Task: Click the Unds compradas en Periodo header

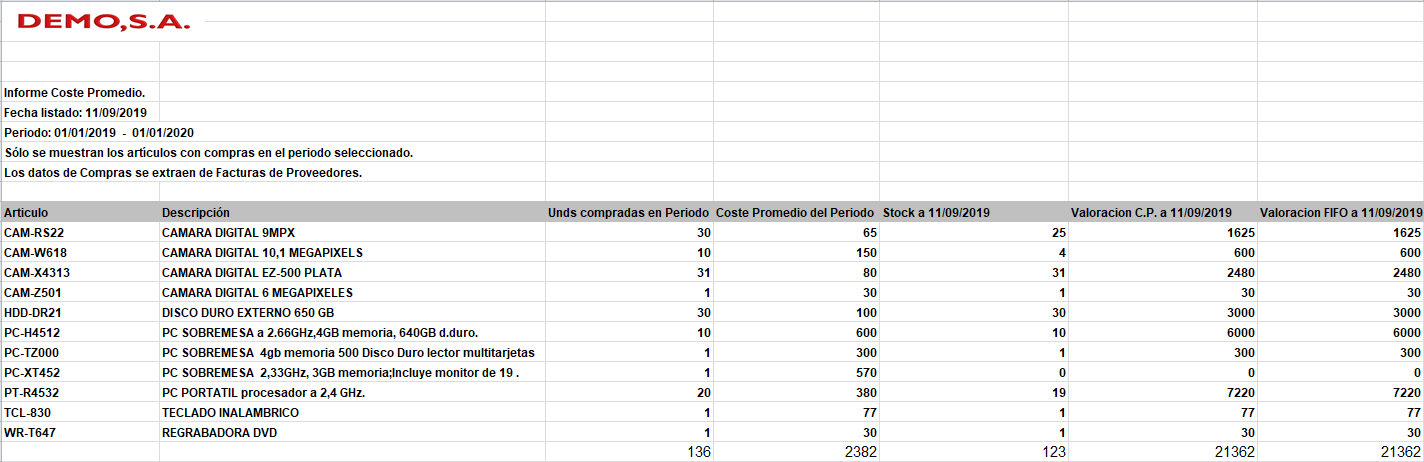Action: [x=629, y=212]
